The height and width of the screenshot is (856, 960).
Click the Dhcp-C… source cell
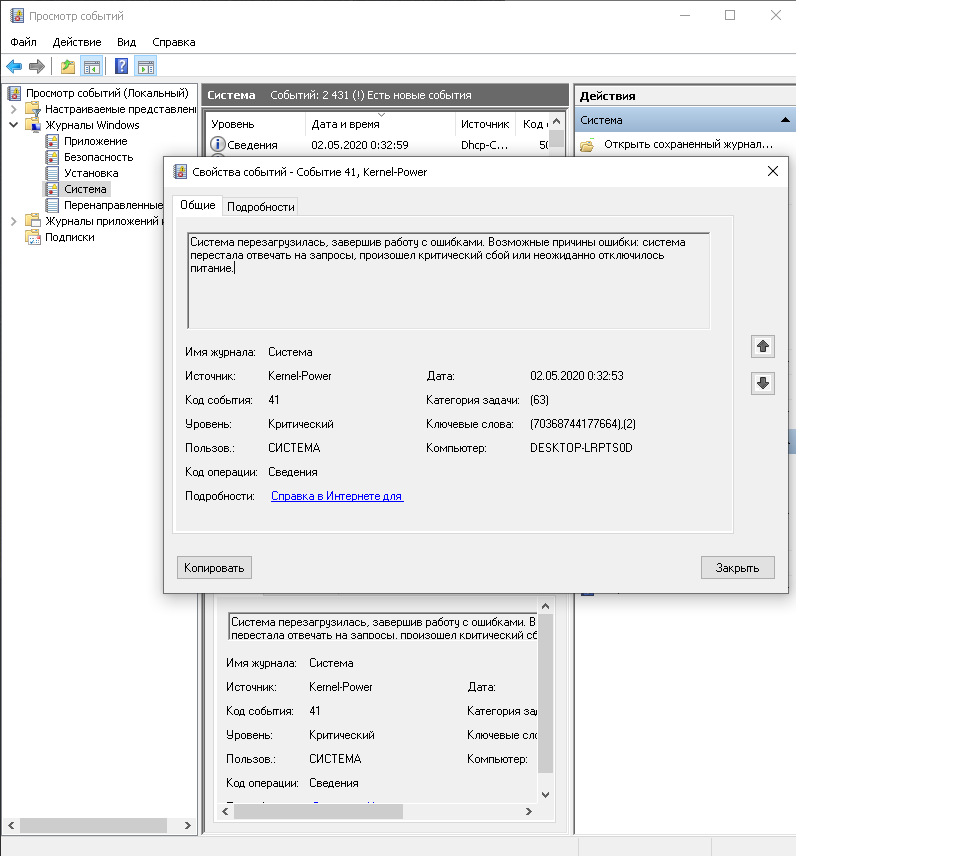click(484, 145)
